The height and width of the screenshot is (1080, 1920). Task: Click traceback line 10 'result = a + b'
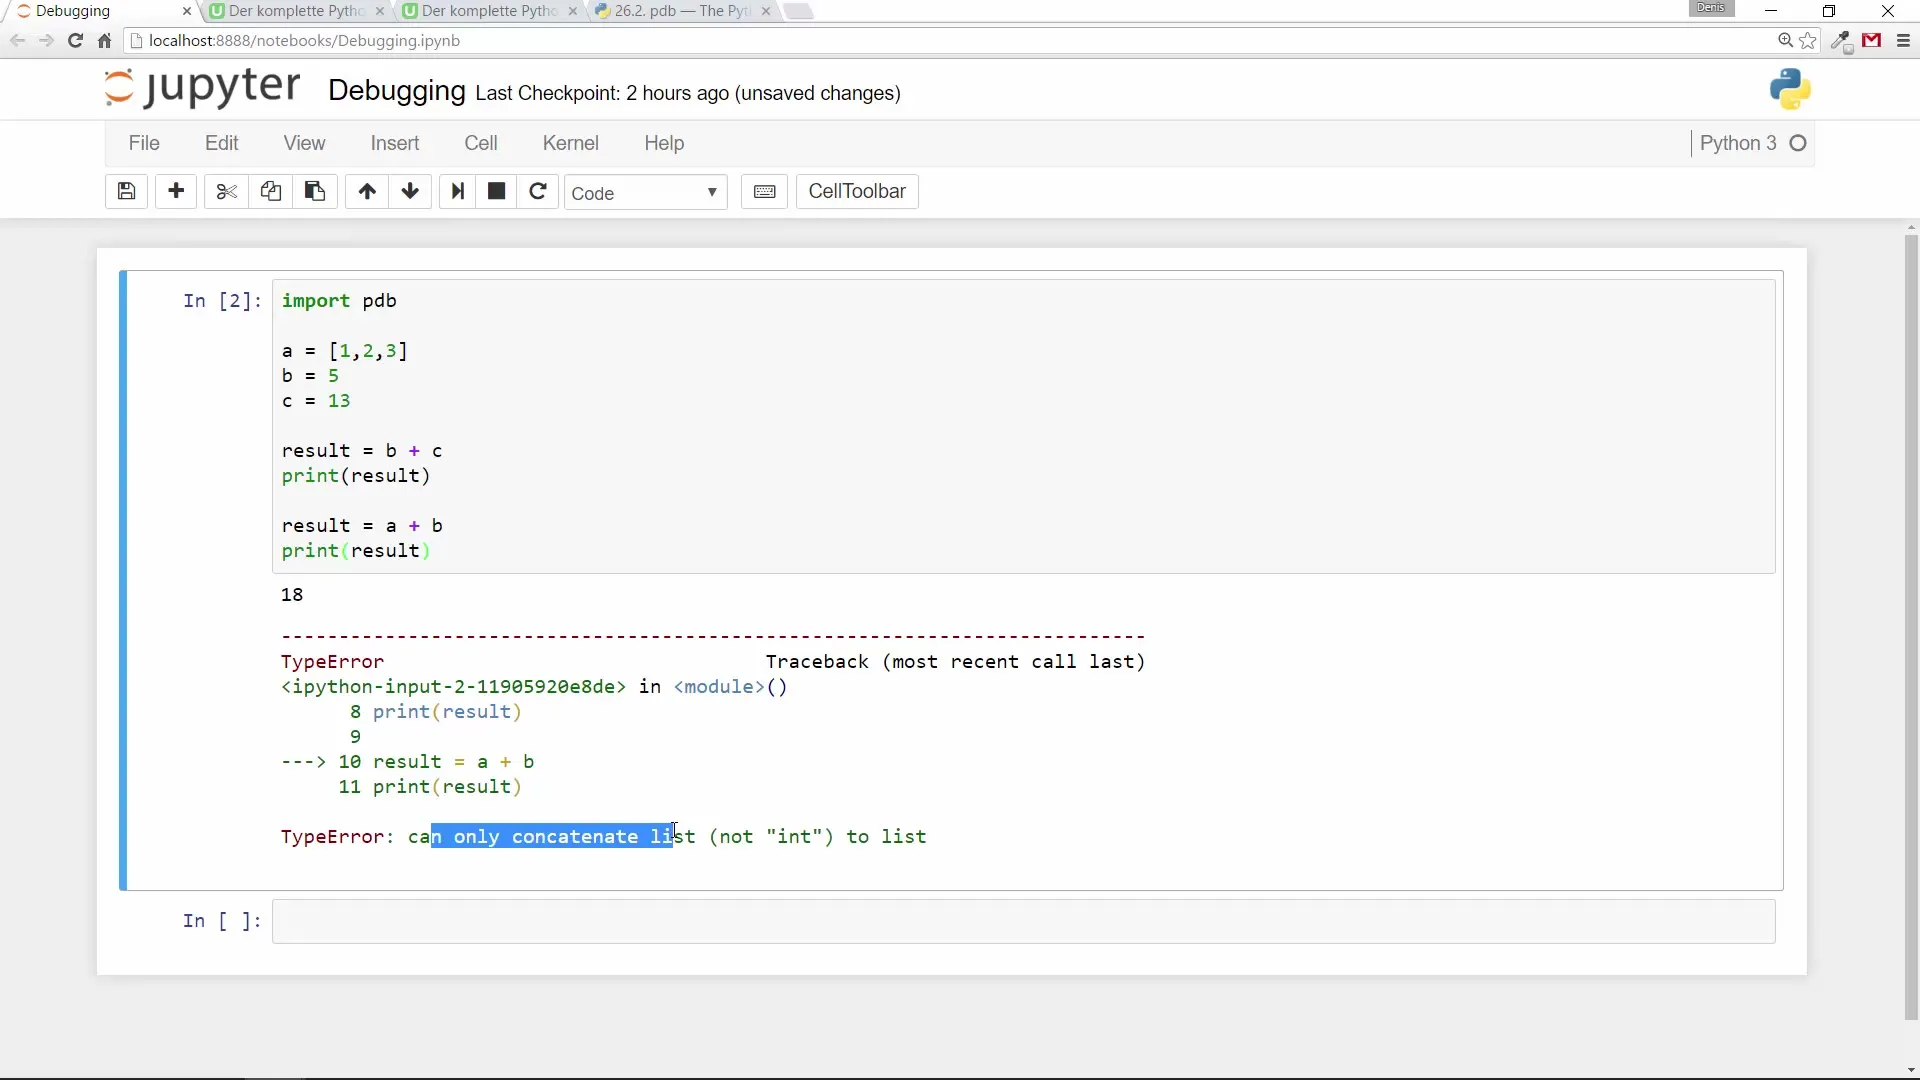coord(454,762)
